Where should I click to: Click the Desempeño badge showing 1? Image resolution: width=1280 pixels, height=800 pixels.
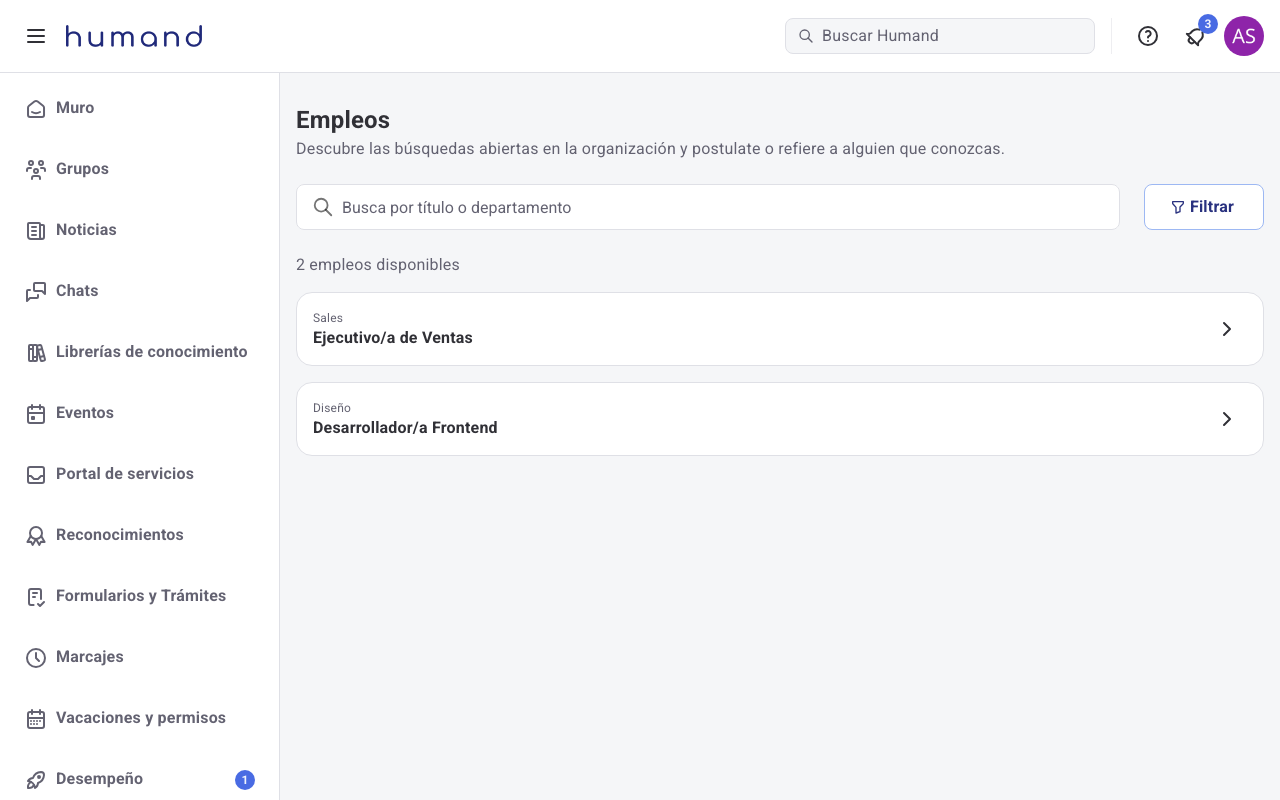pyautogui.click(x=245, y=780)
